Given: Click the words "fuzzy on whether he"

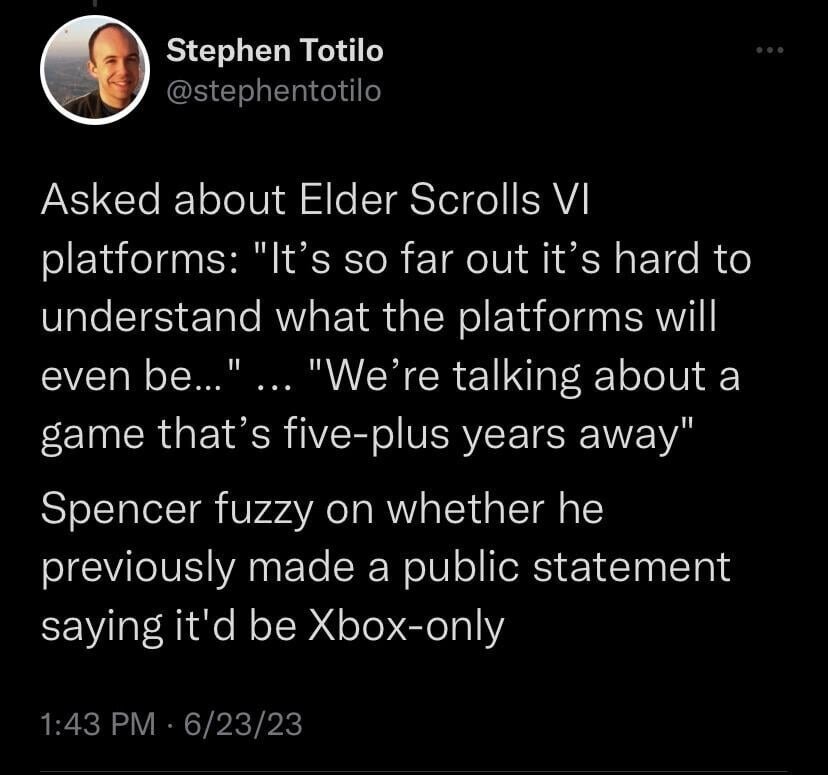Looking at the screenshot, I should coord(410,511).
